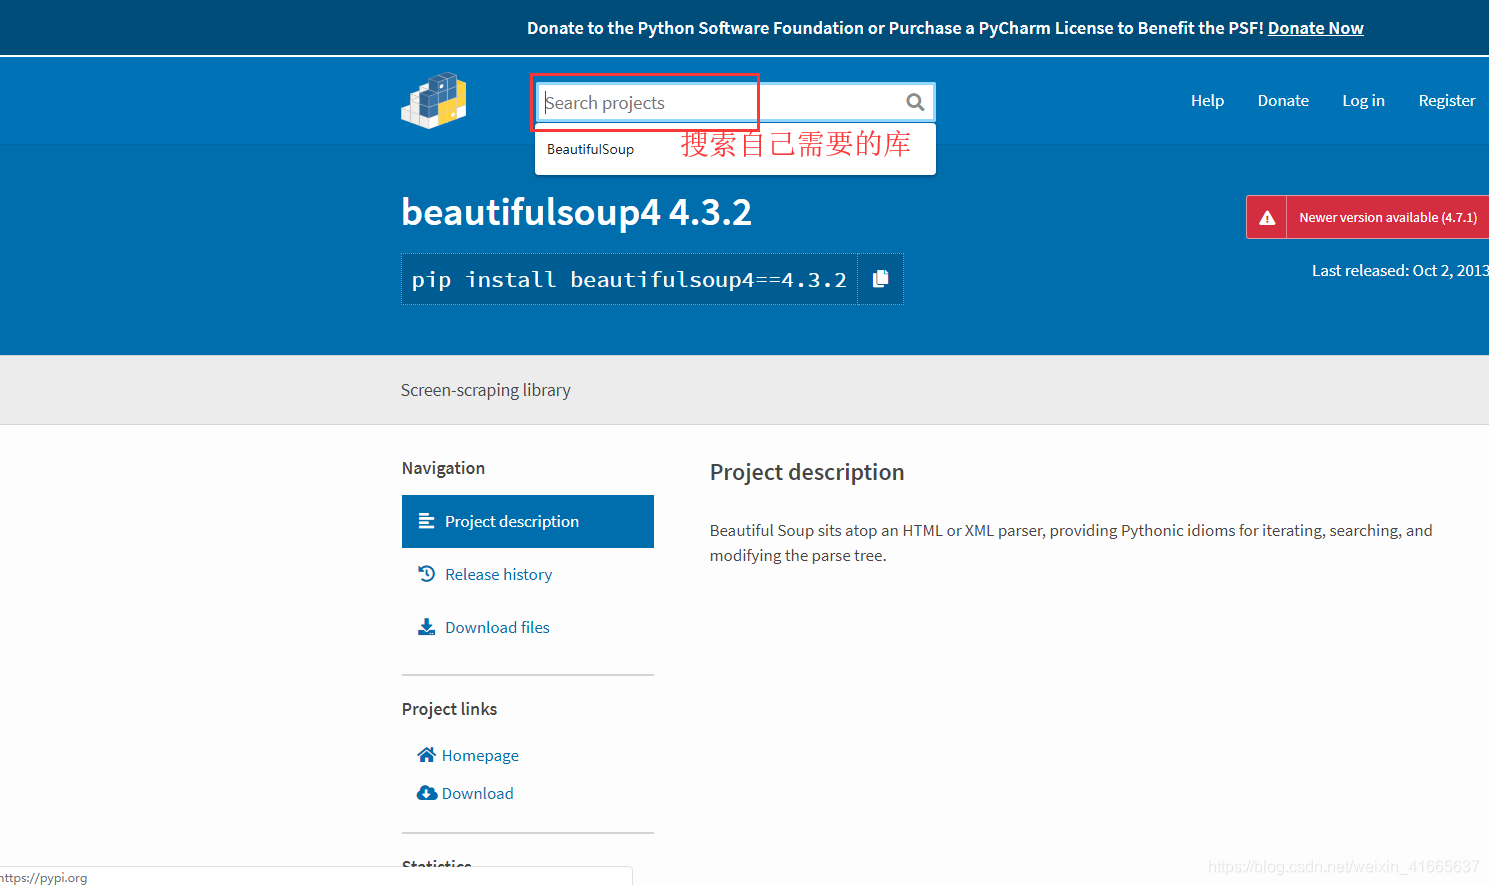The height and width of the screenshot is (885, 1489).
Task: Switch to the Release history tab
Action: [x=528, y=574]
